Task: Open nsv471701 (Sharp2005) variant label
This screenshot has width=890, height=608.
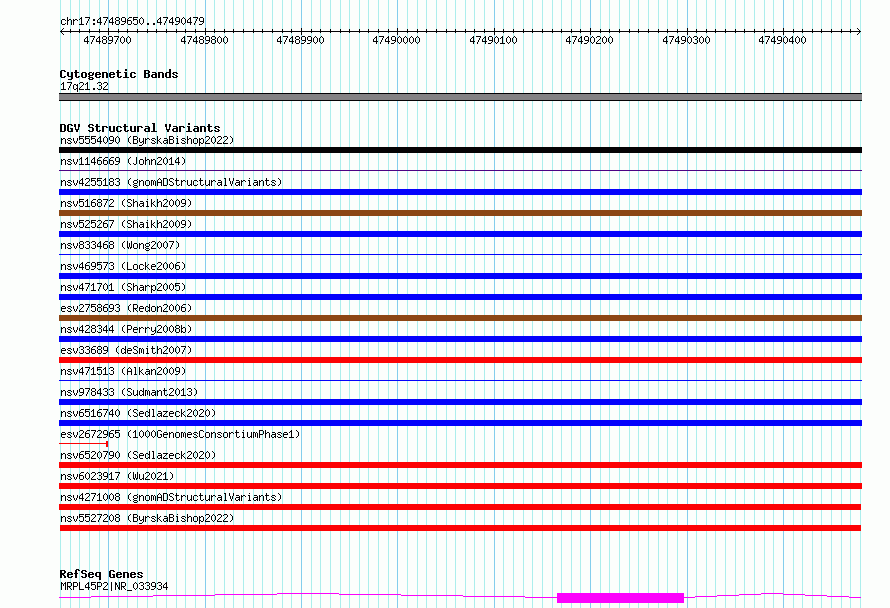Action: click(123, 287)
